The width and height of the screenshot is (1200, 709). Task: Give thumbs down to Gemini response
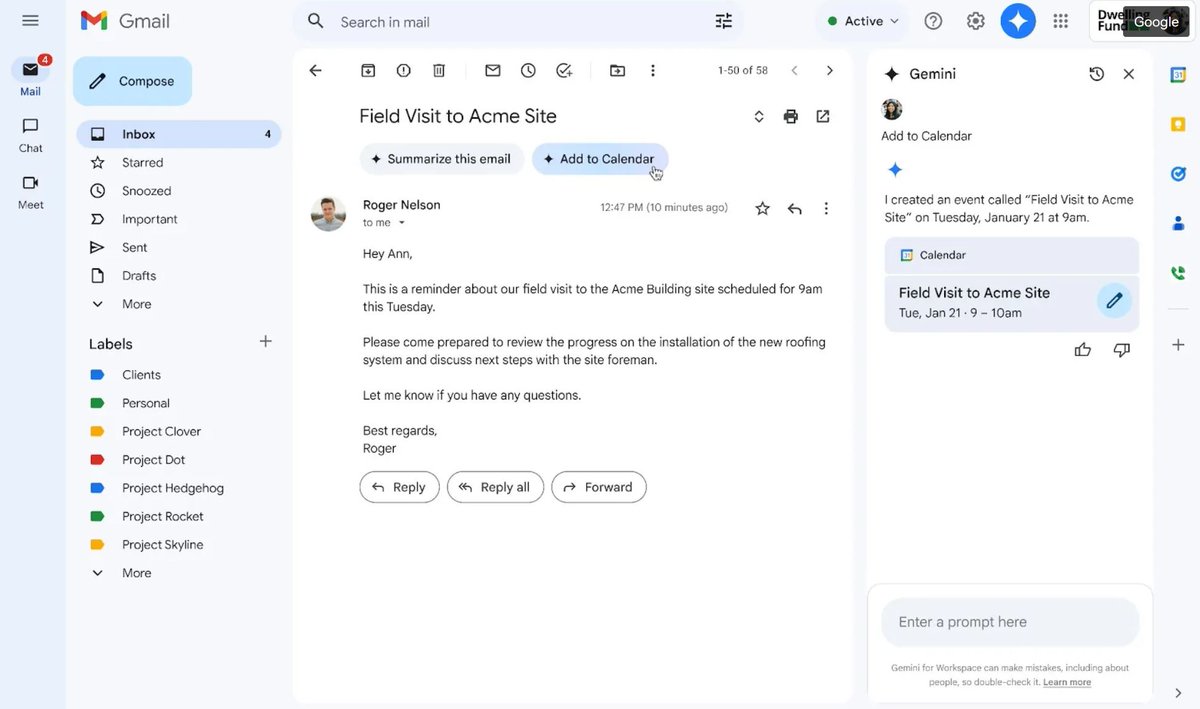pyautogui.click(x=1122, y=349)
